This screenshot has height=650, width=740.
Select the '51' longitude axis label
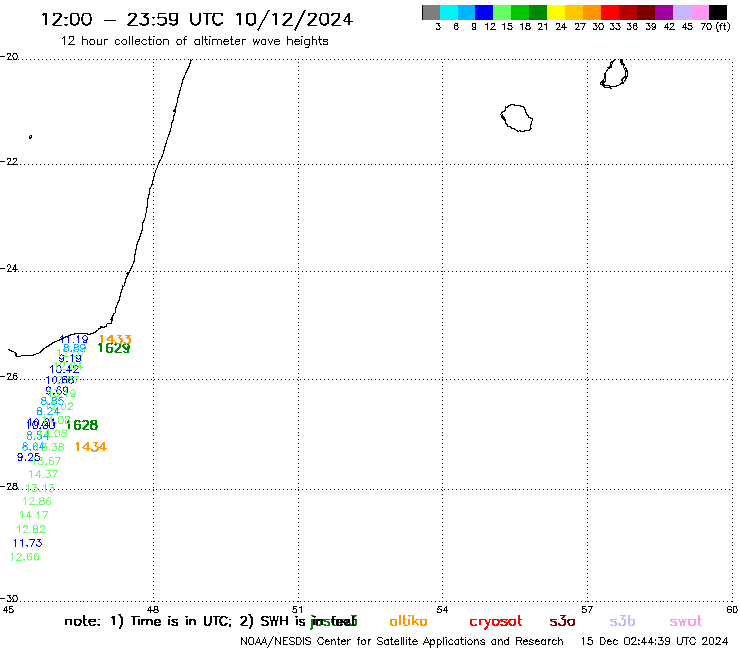[x=297, y=609]
